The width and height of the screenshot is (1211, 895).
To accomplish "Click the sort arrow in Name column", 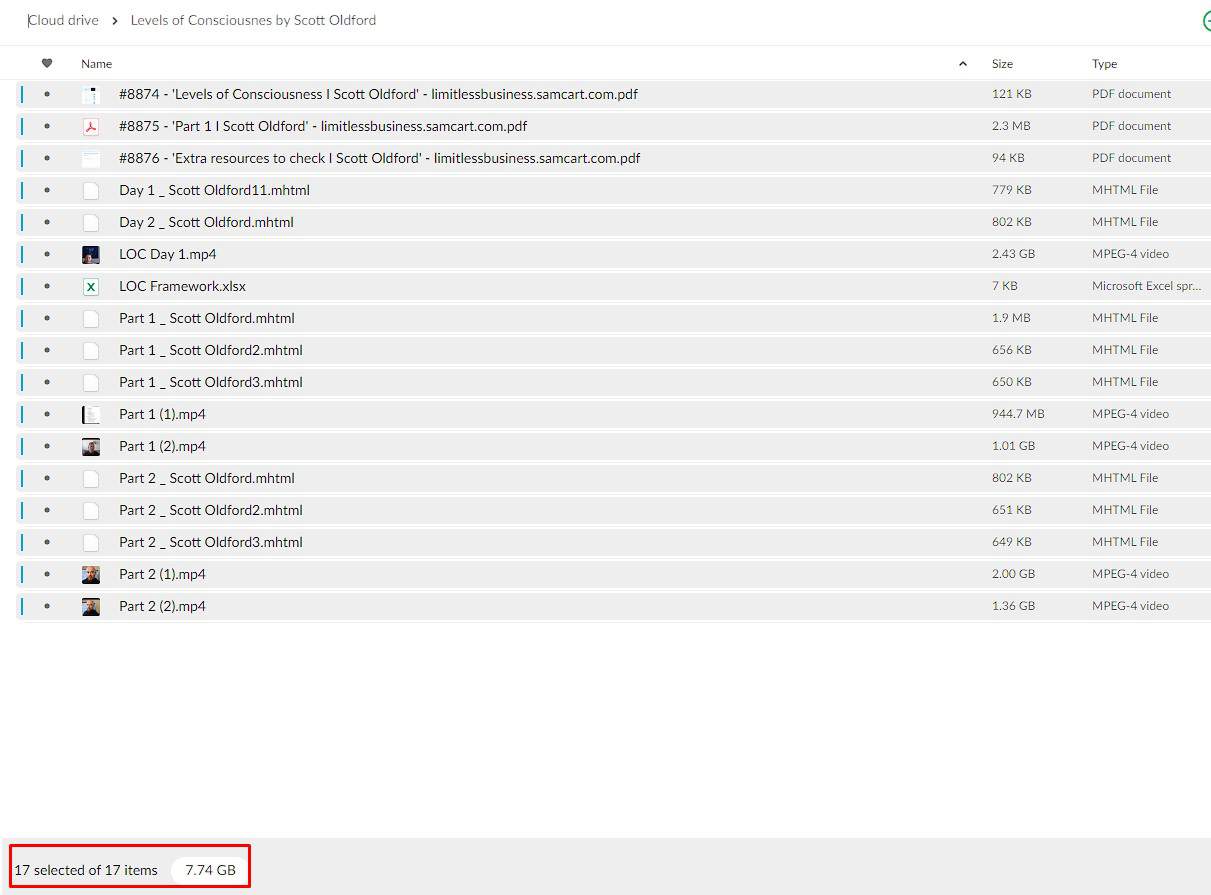I will 963,64.
